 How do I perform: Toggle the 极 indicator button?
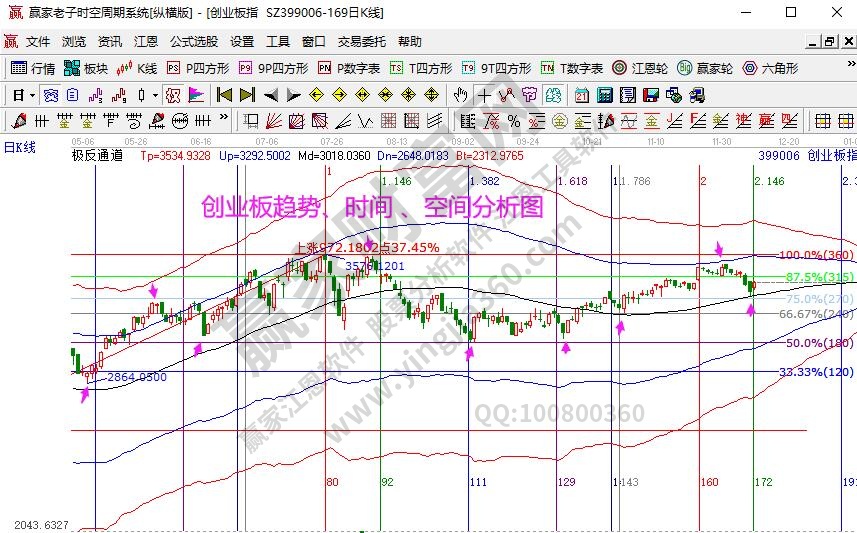pos(172,95)
